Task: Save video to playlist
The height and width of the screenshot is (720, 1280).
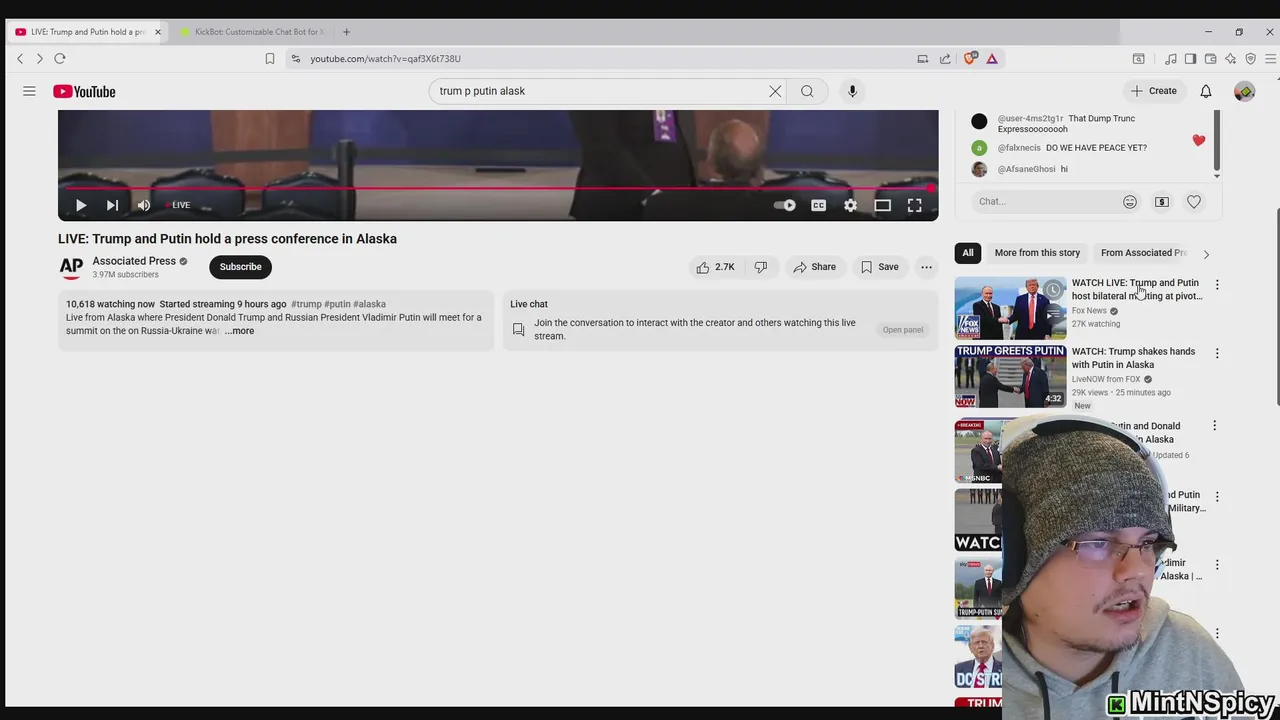Action: coord(880,267)
